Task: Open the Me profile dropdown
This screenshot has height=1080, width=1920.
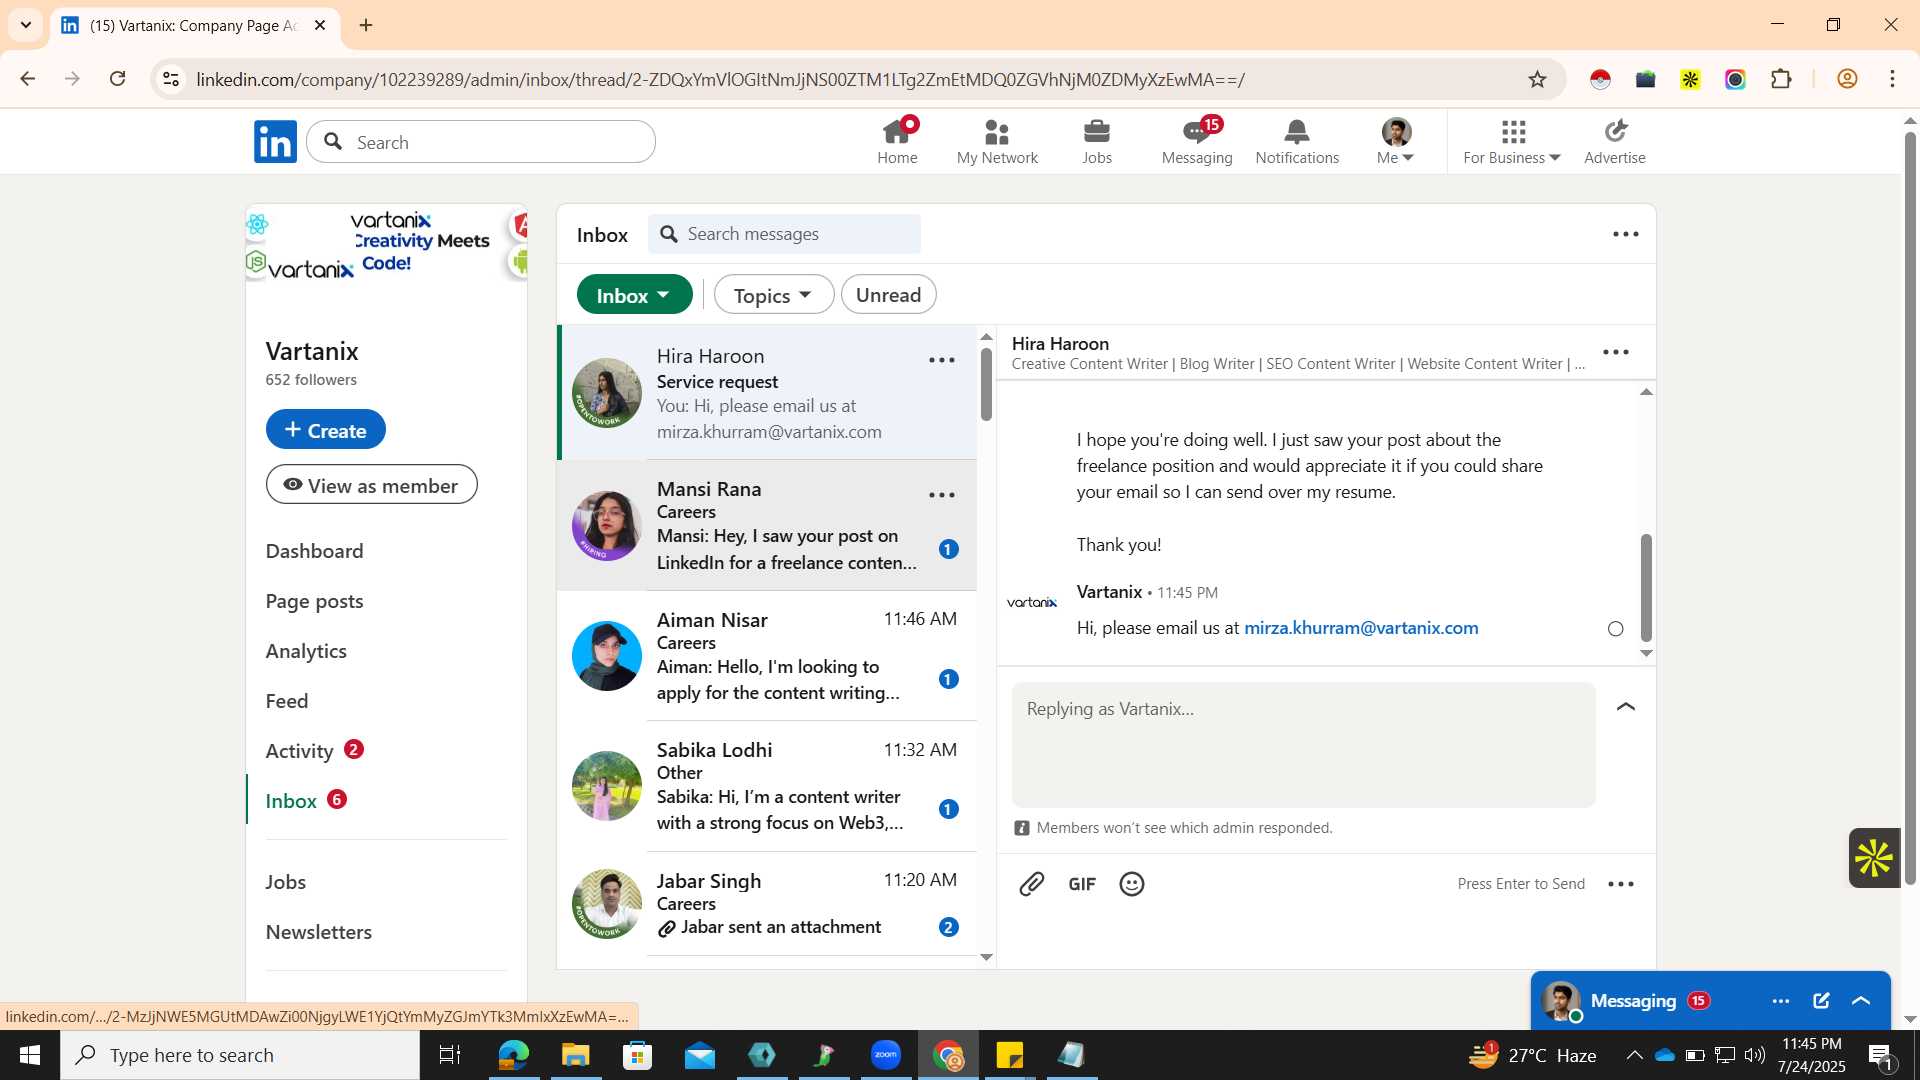Action: [1395, 141]
